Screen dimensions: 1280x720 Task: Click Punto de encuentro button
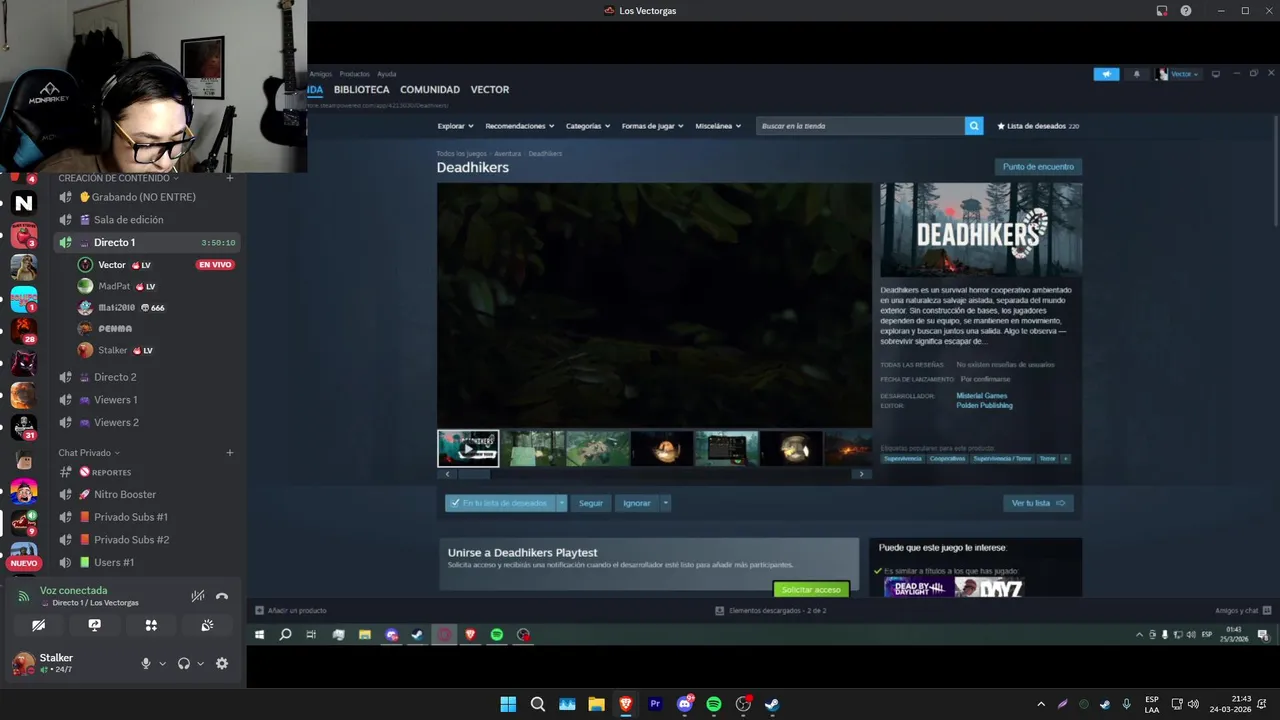pos(1038,167)
